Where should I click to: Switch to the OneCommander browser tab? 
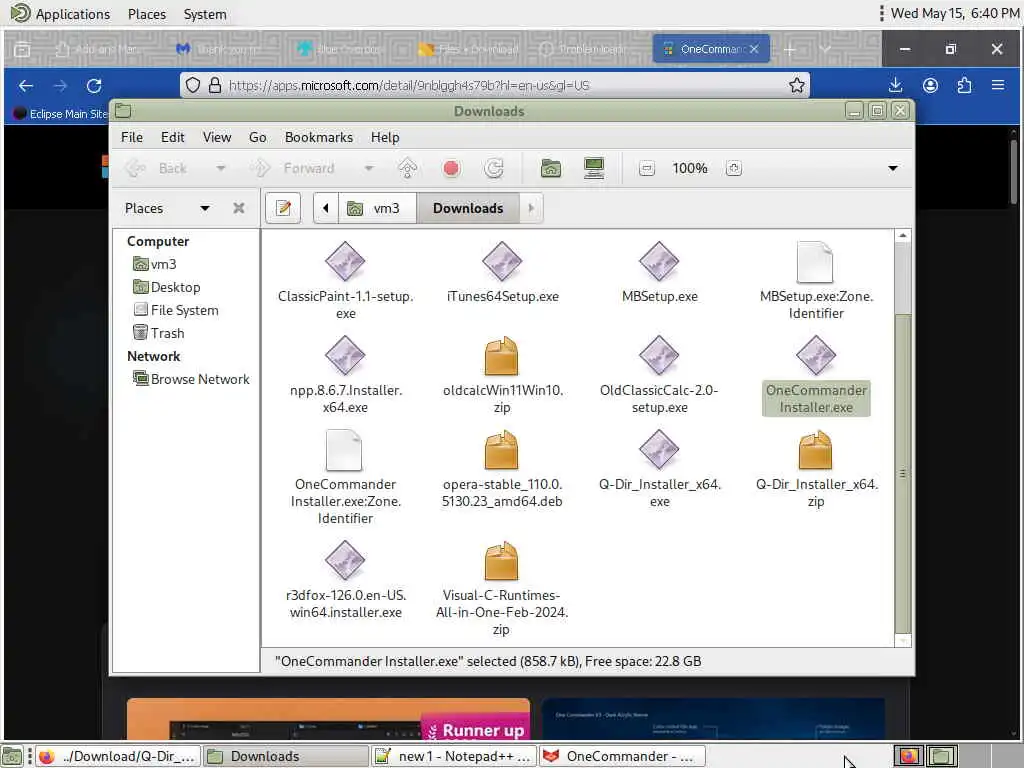pos(711,49)
